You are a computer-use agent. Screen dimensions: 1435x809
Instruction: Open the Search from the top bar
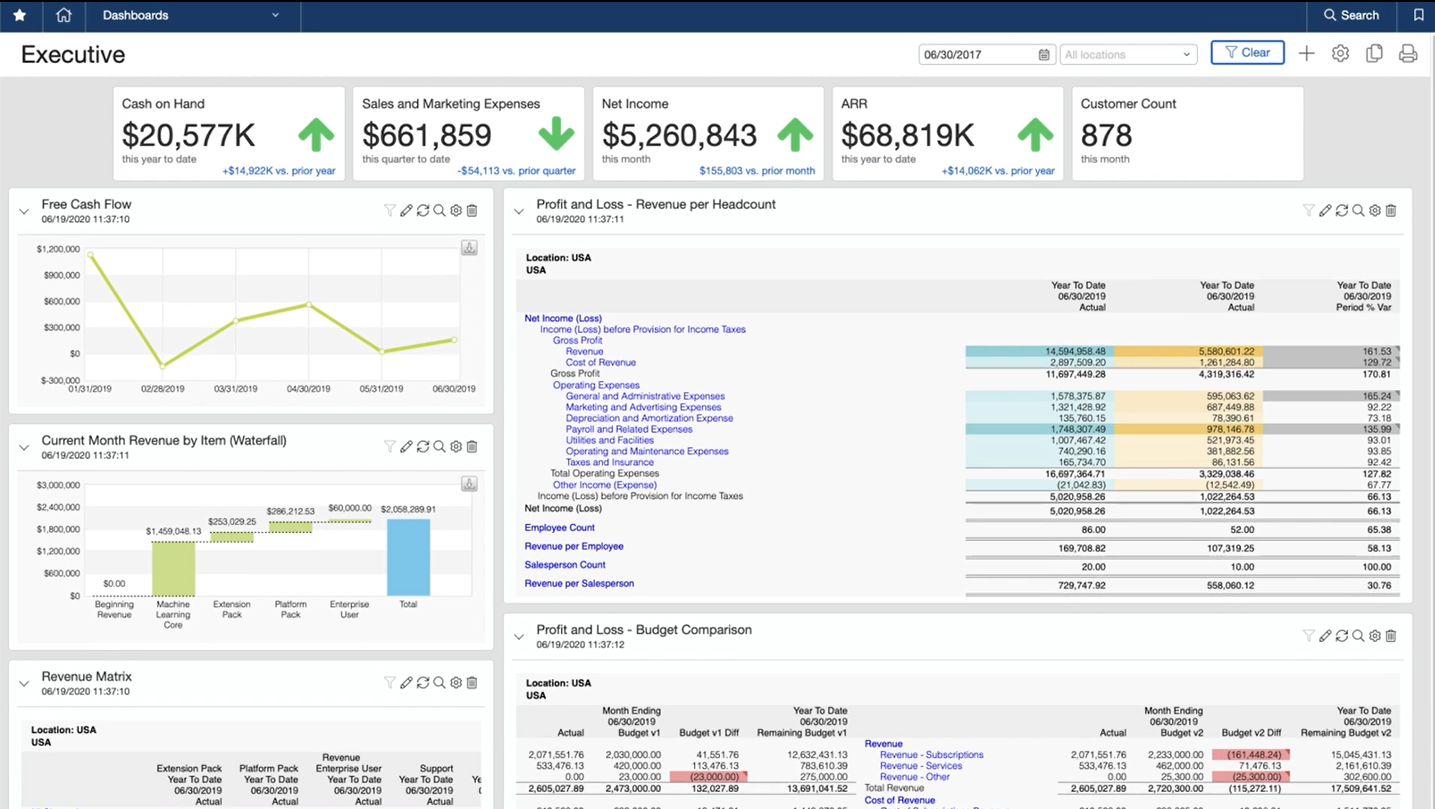[1352, 15]
